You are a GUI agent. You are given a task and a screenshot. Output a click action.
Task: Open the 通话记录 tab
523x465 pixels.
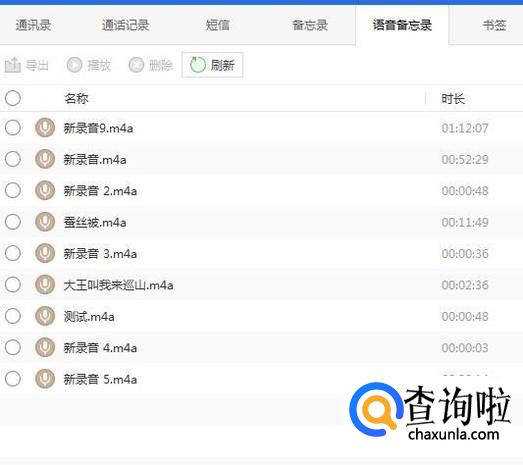coord(125,25)
